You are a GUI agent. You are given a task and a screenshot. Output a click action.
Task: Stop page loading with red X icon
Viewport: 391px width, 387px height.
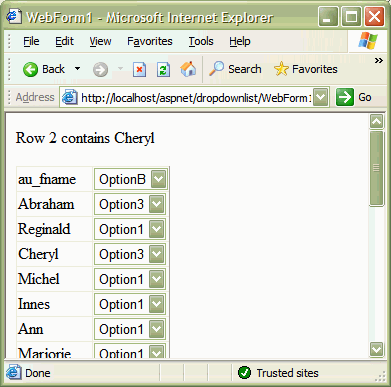139,70
